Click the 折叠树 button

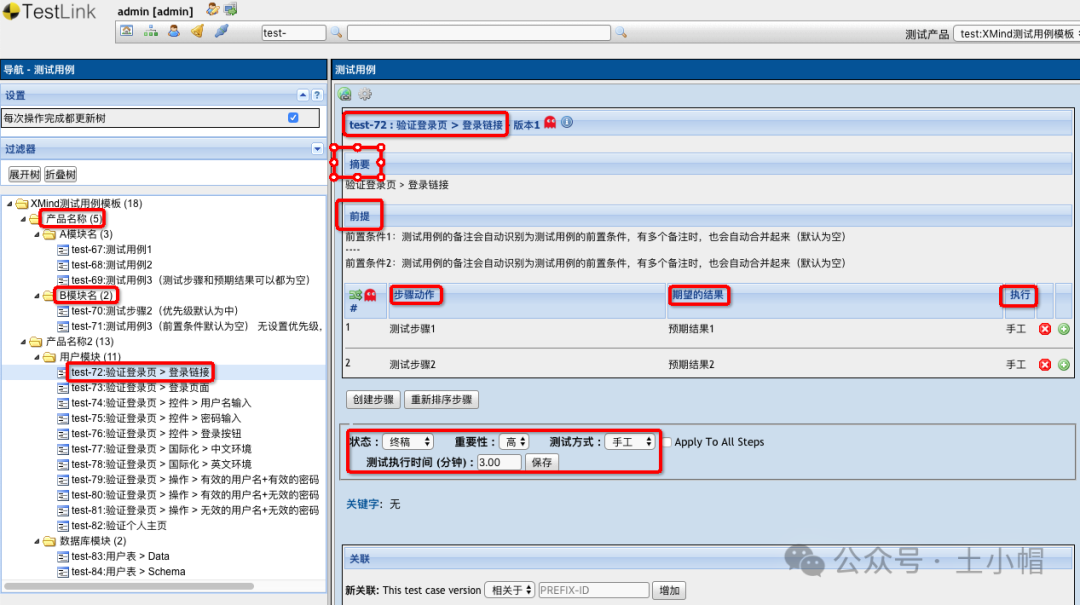pyautogui.click(x=61, y=174)
